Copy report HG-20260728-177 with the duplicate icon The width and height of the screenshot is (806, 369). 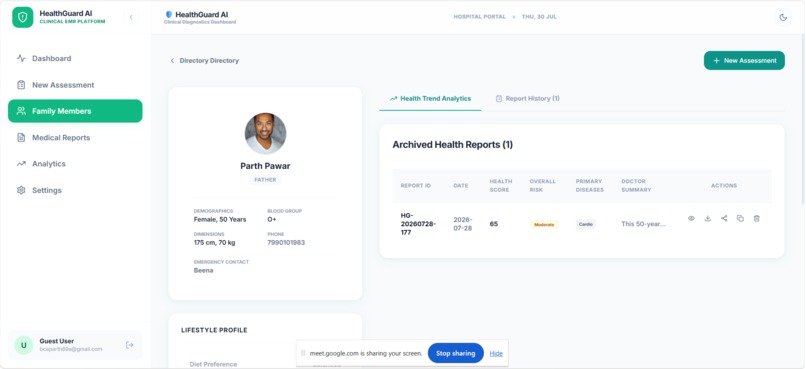[740, 218]
